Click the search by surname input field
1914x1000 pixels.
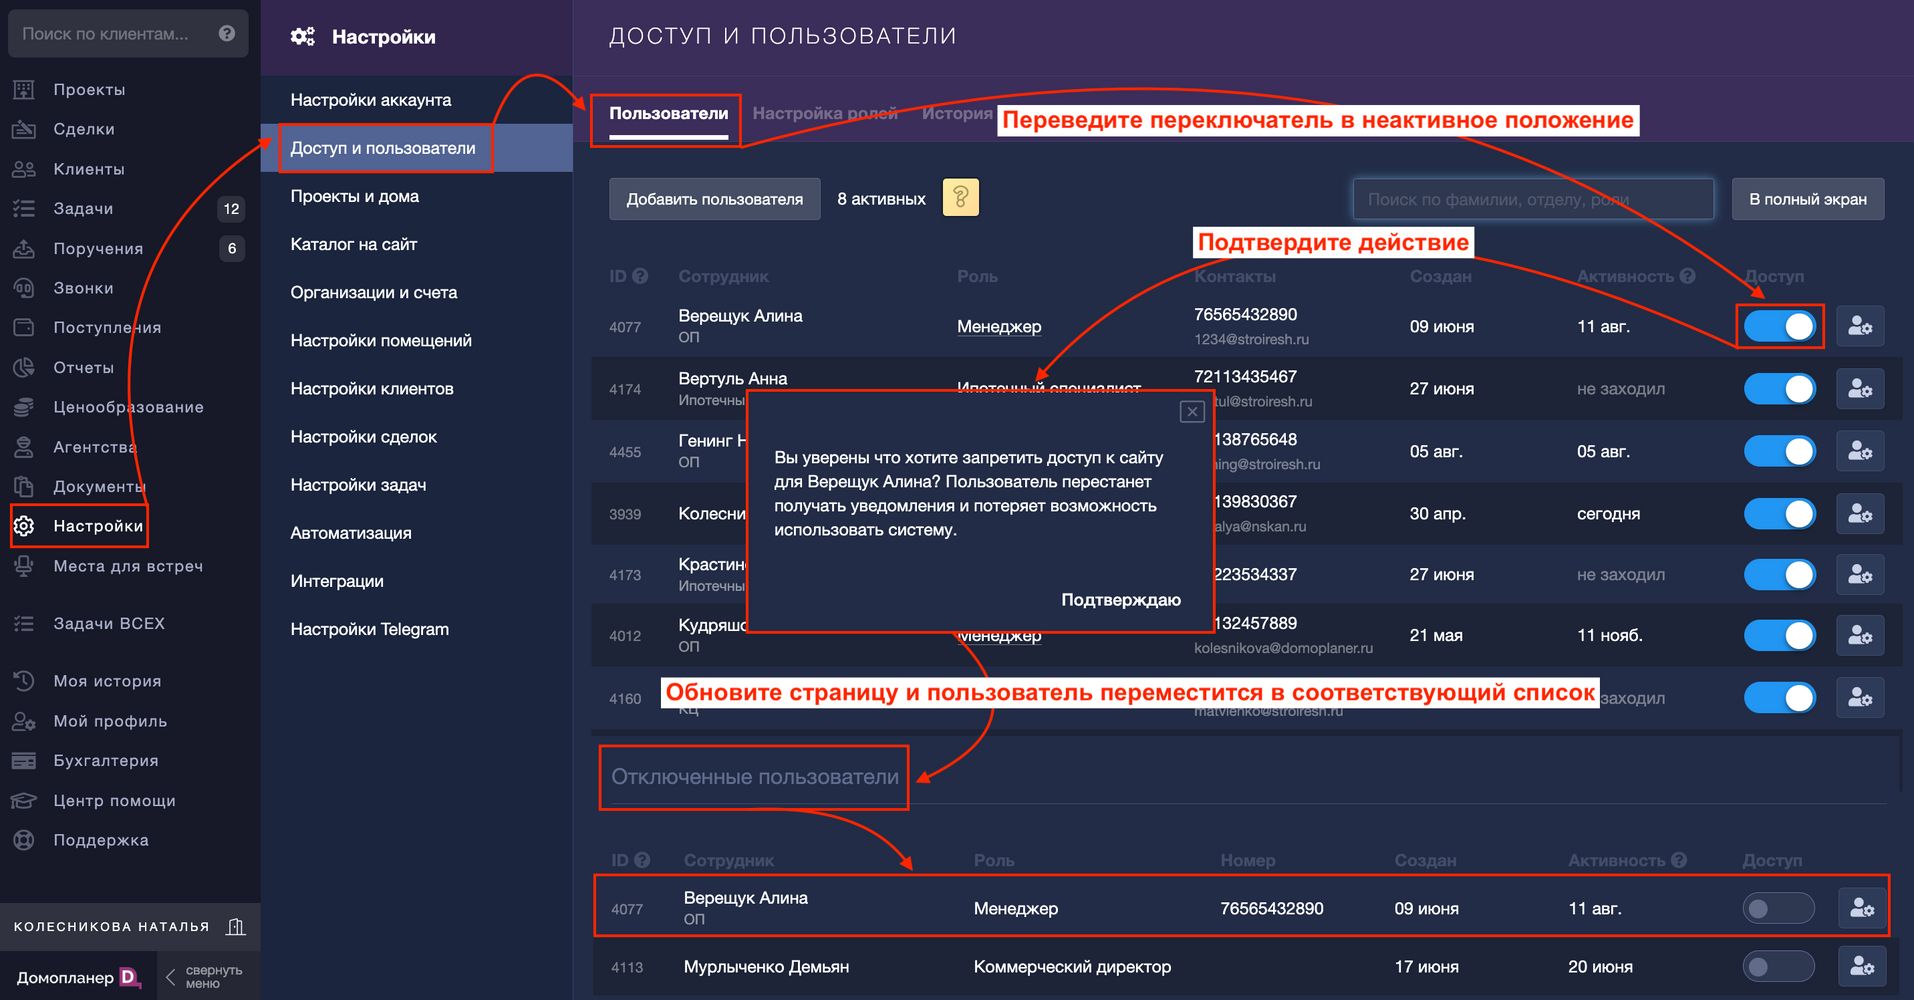[1532, 199]
